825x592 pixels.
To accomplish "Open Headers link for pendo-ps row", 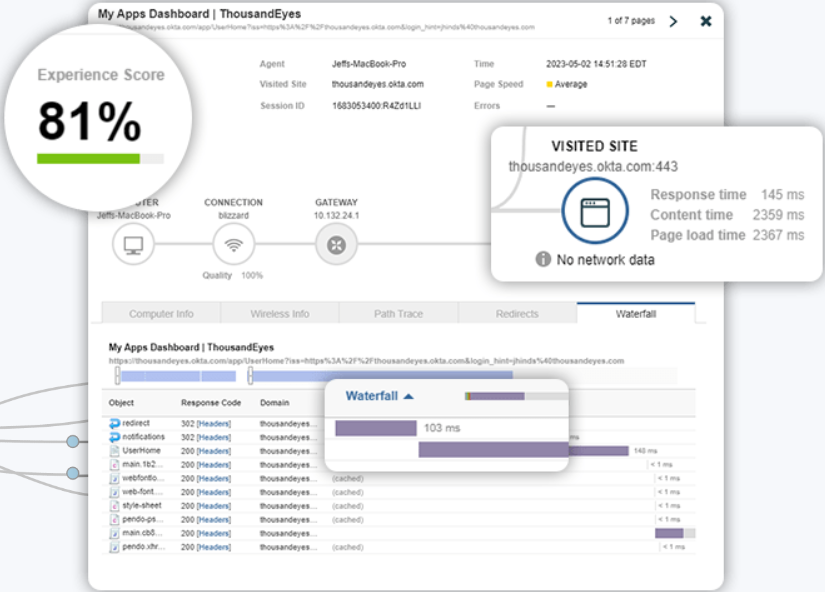I will point(214,519).
